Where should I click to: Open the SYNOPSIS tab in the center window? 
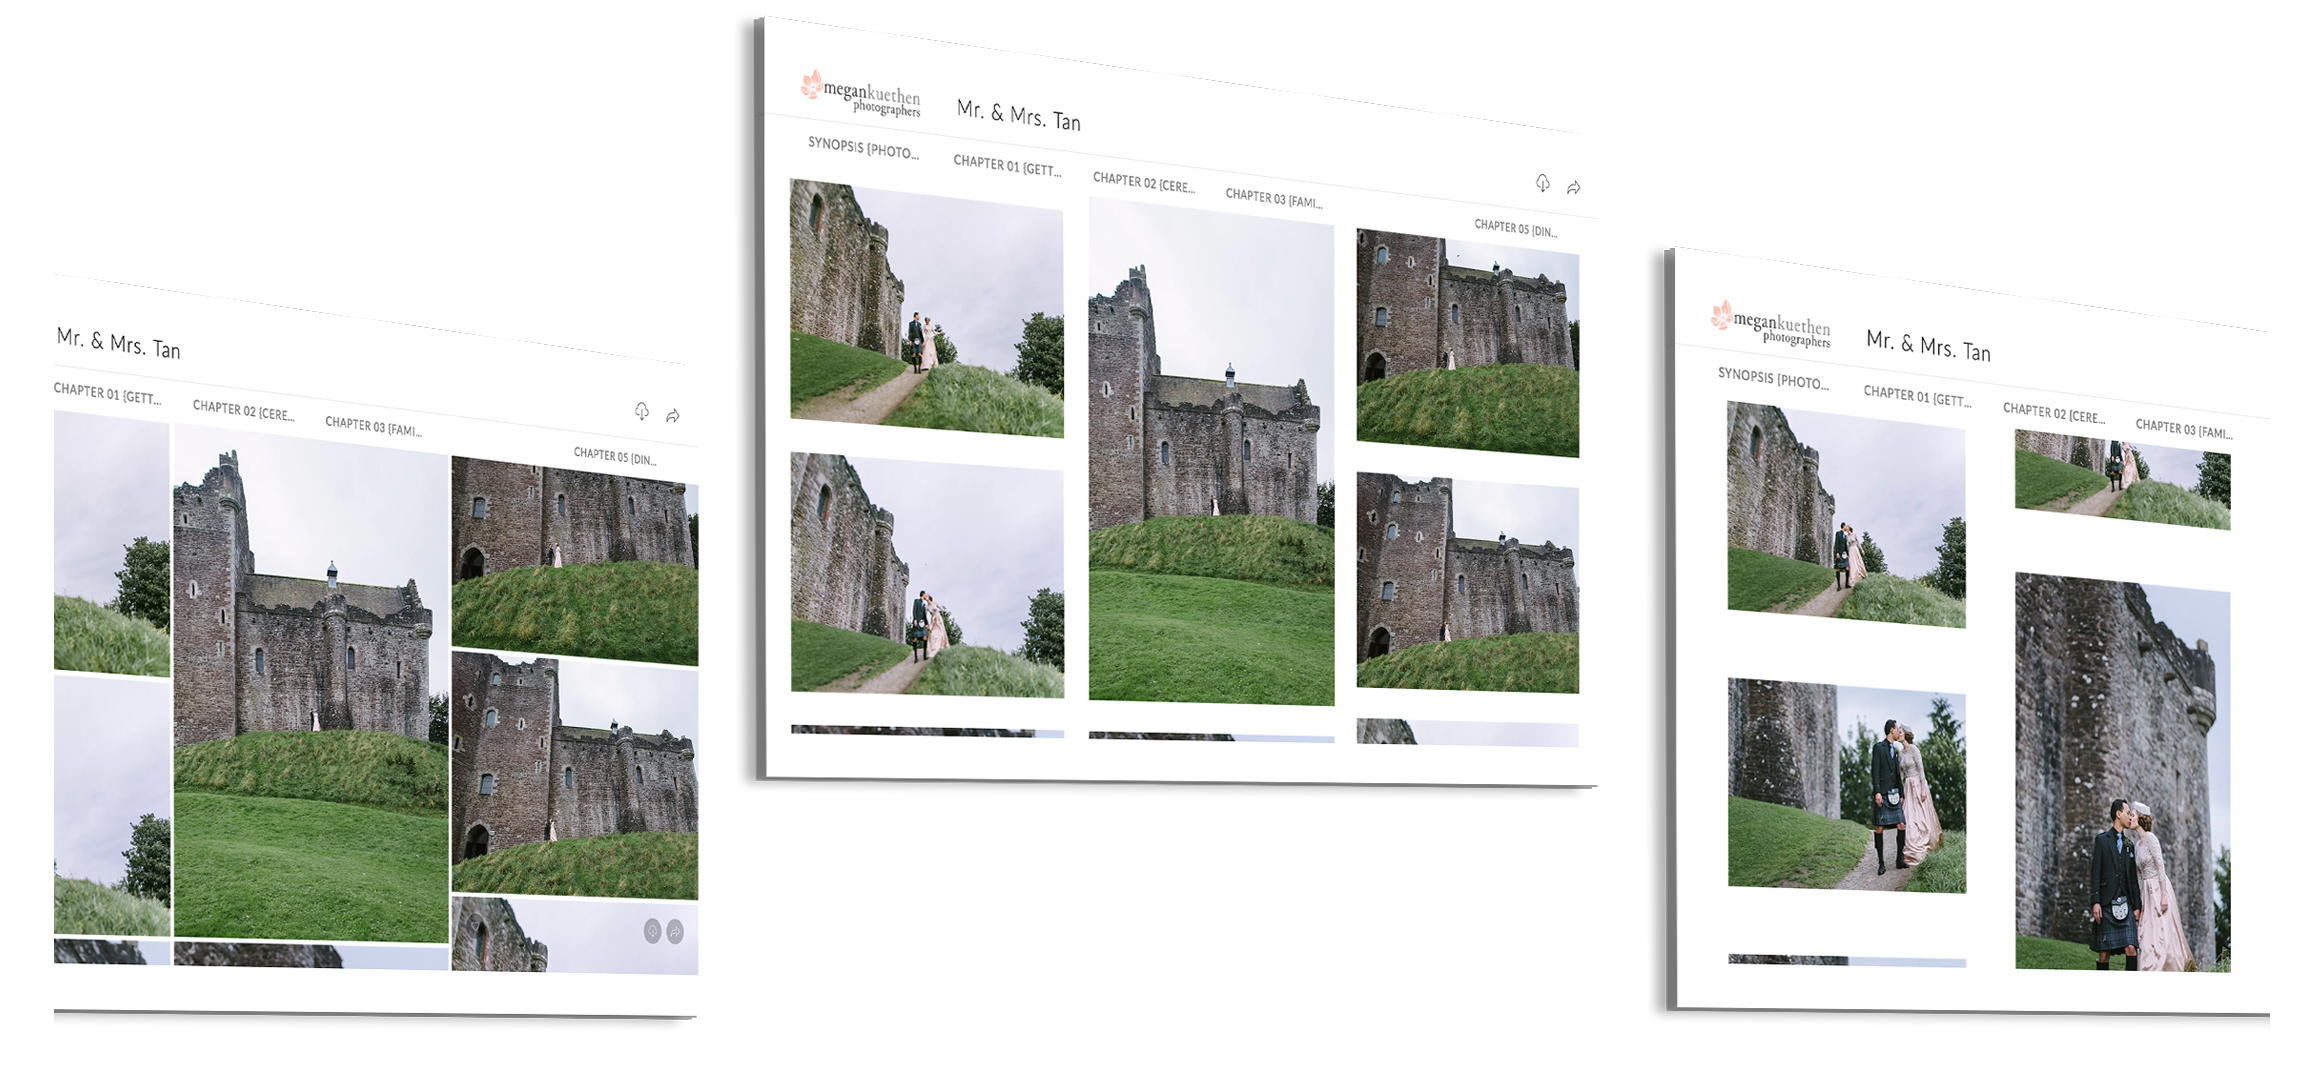862,148
